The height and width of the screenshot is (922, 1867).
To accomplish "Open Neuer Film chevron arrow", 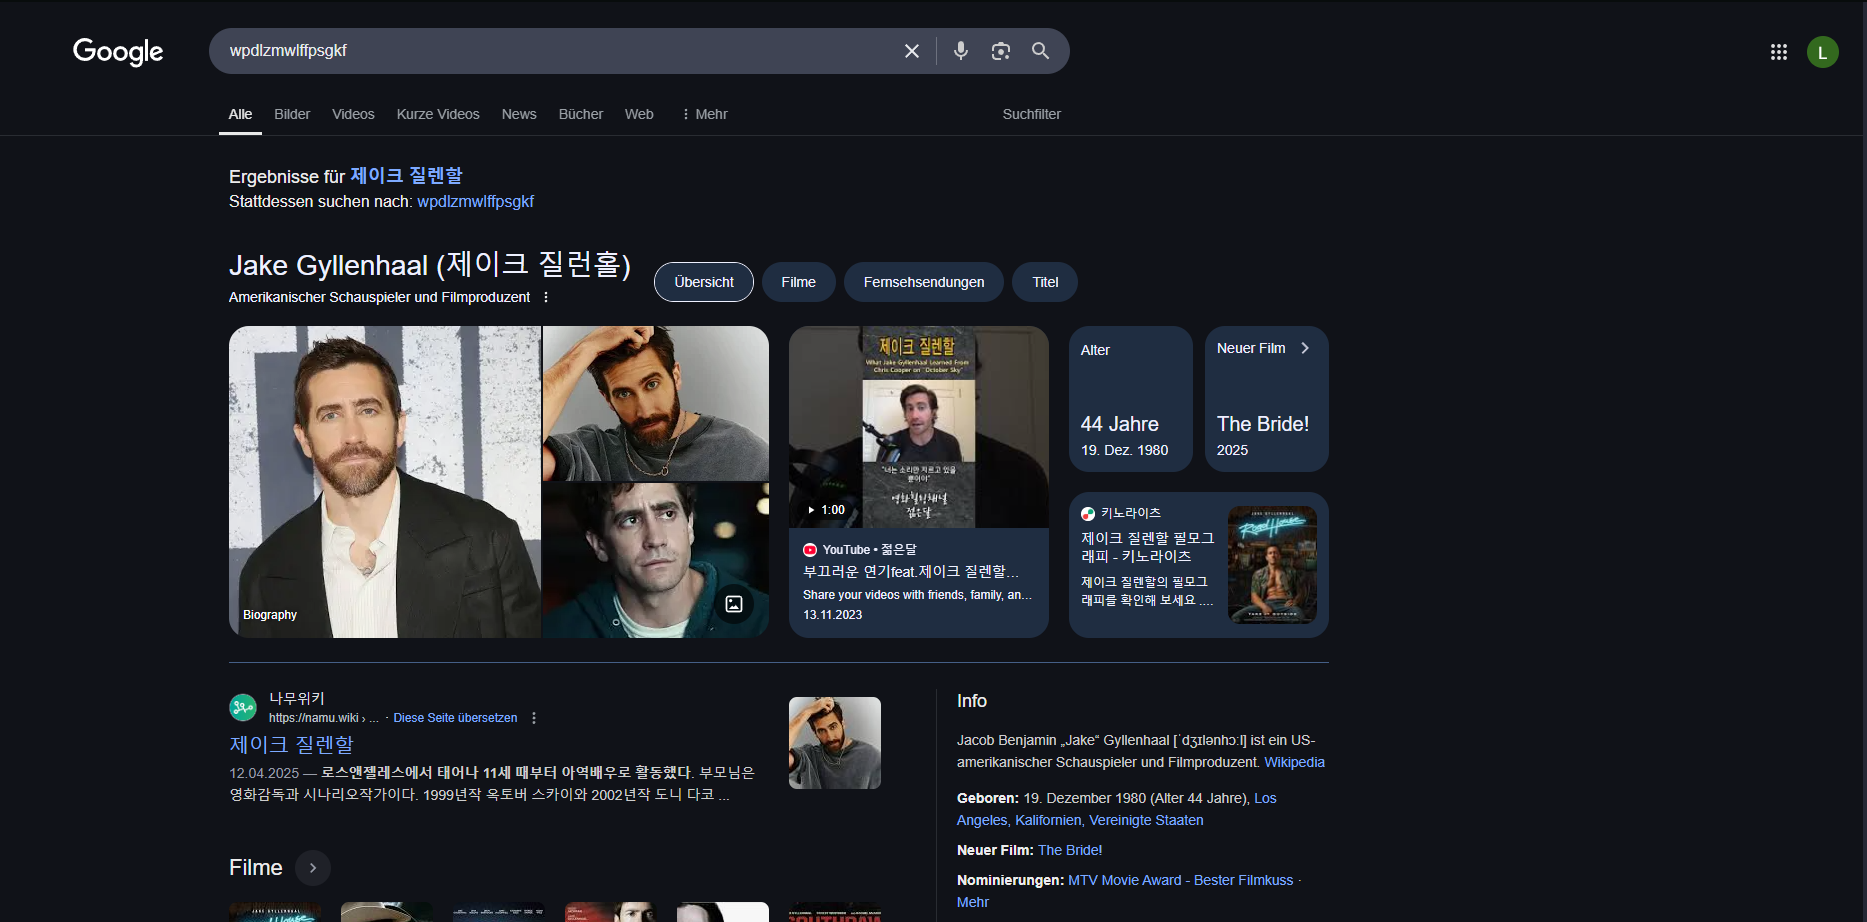I will click(1305, 348).
